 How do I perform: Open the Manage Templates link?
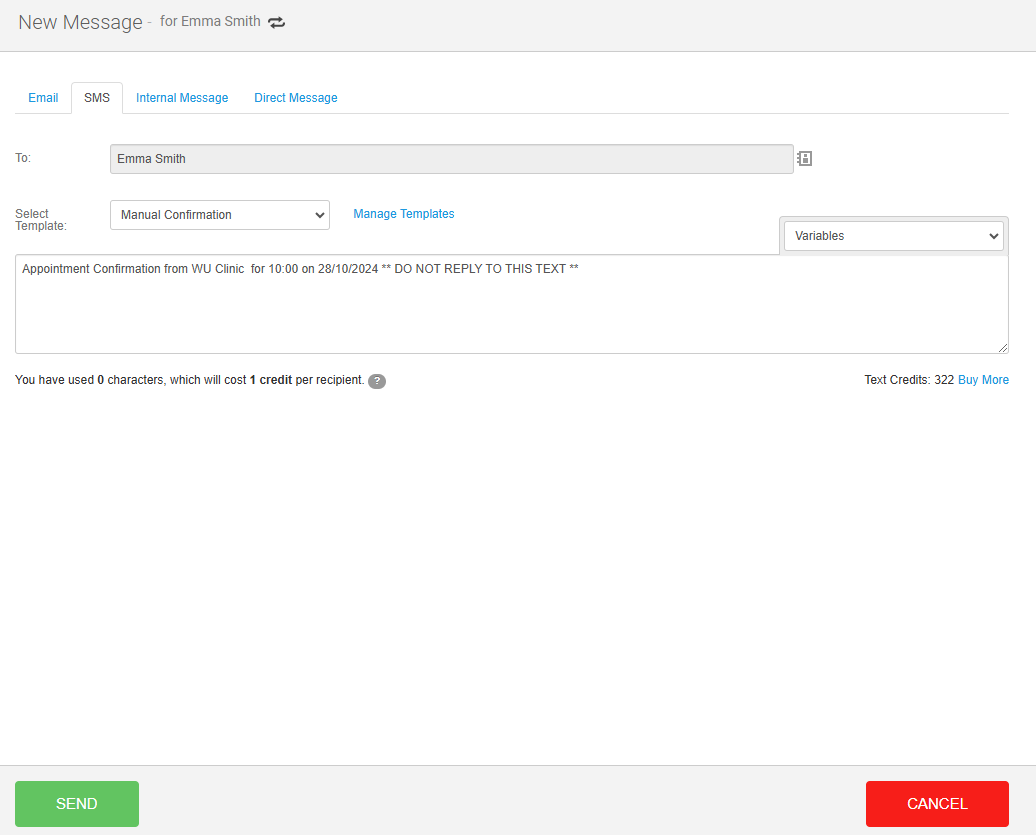[404, 214]
